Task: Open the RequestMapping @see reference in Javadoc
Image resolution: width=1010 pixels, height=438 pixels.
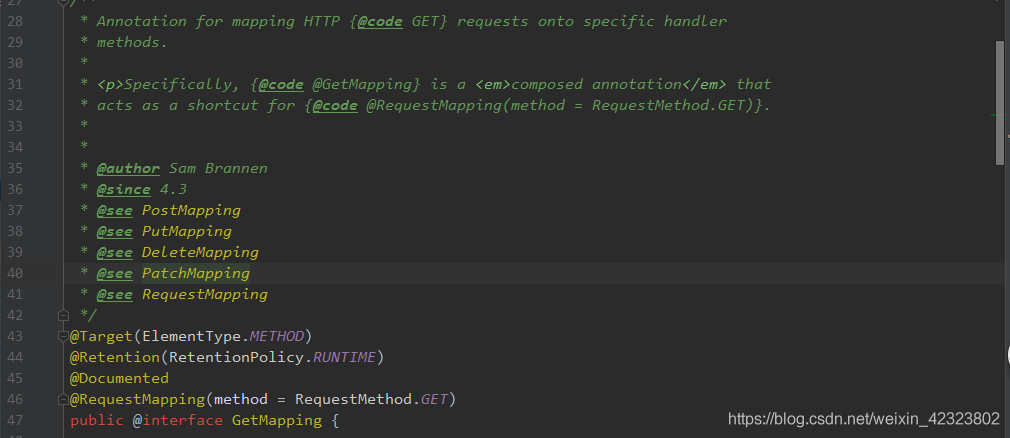Action: click(204, 295)
